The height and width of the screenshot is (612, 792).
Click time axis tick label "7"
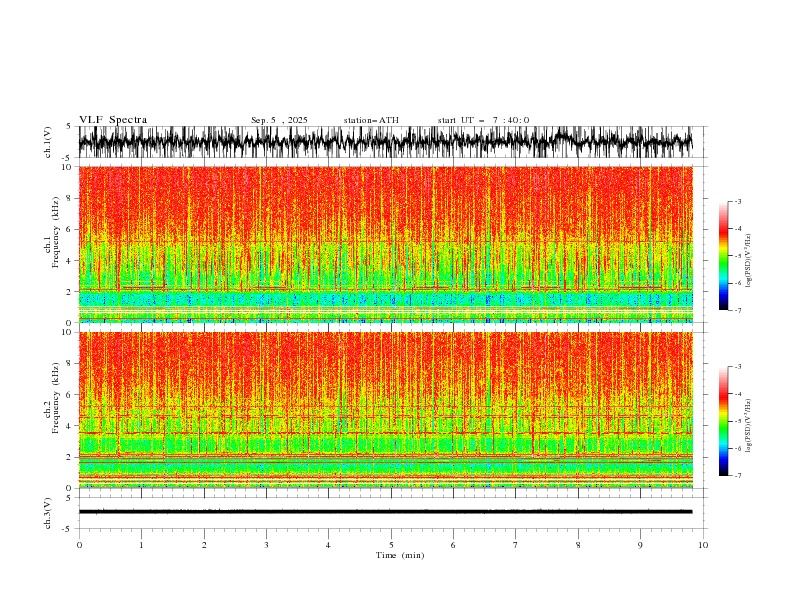pos(516,545)
